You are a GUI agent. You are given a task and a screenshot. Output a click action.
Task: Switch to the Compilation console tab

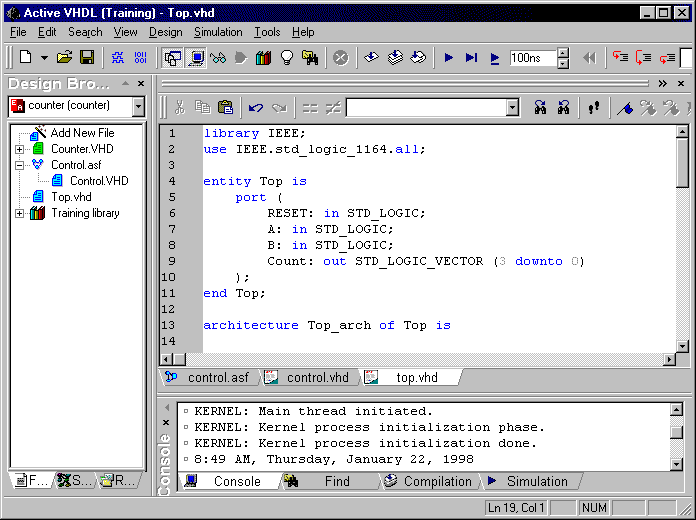pos(437,481)
